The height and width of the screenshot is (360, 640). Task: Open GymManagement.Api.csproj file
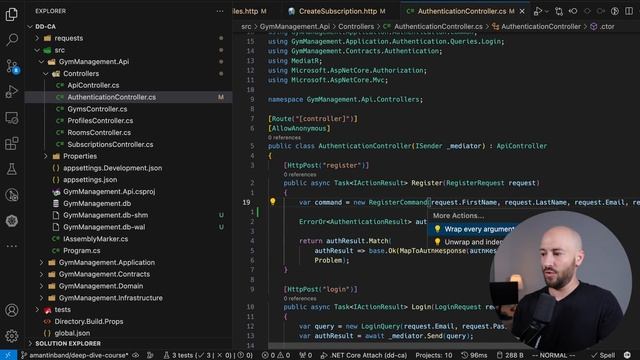point(109,191)
